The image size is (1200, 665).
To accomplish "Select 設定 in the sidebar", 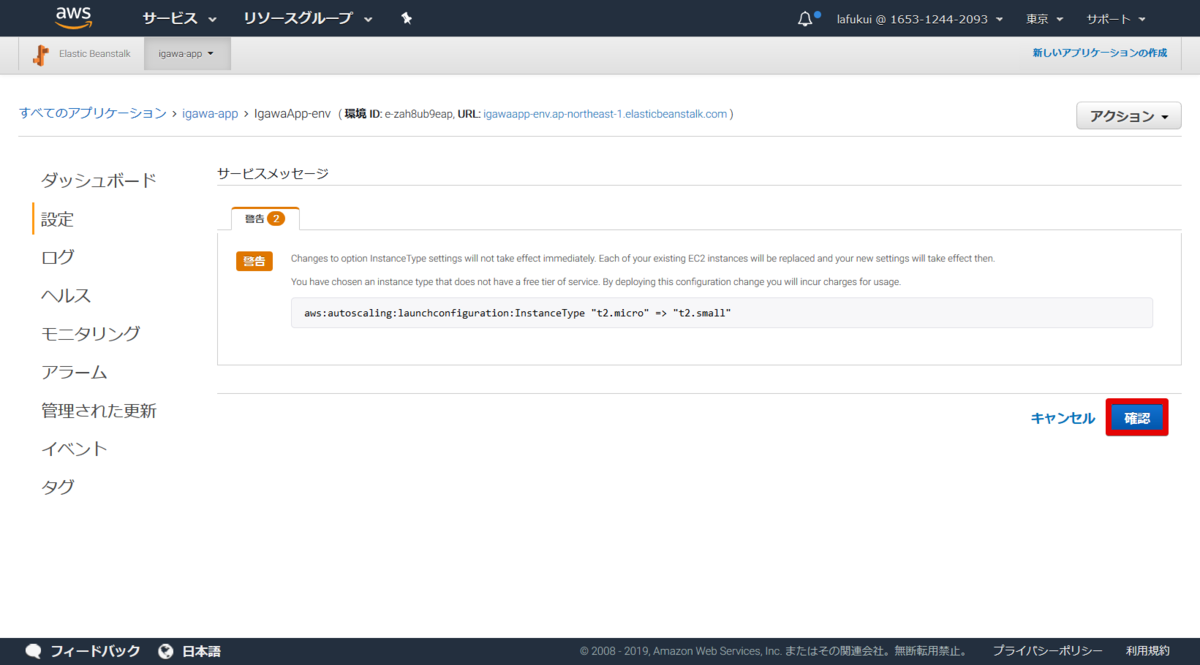I will pos(57,219).
